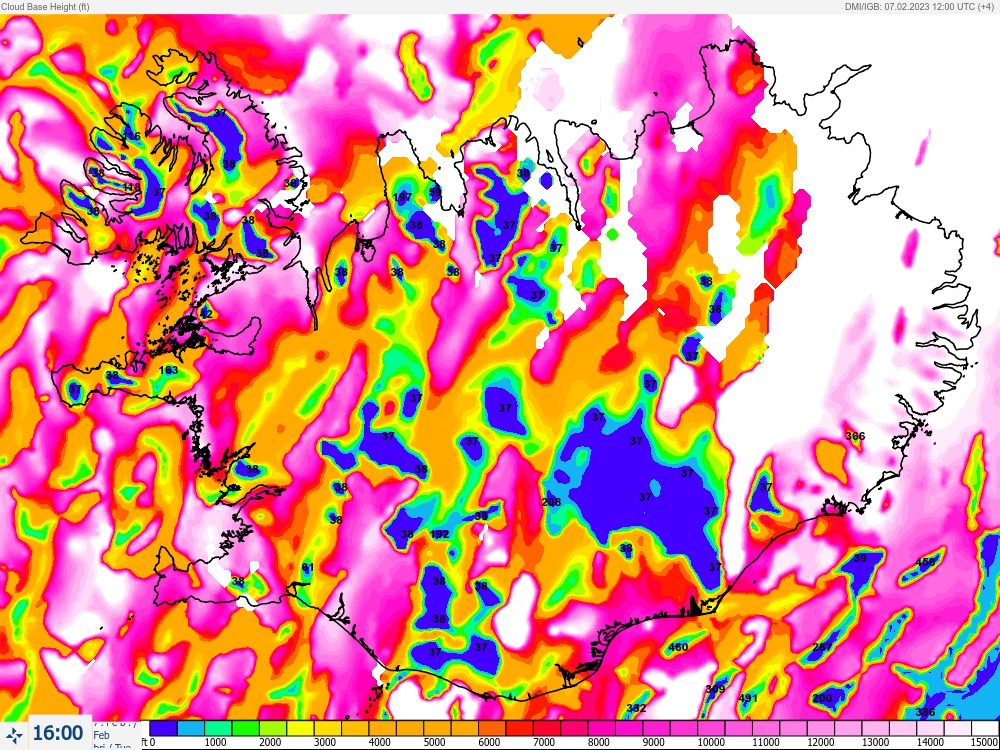The width and height of the screenshot is (1000, 750).
Task: Click the 386 value on the map
Action: coord(925,712)
